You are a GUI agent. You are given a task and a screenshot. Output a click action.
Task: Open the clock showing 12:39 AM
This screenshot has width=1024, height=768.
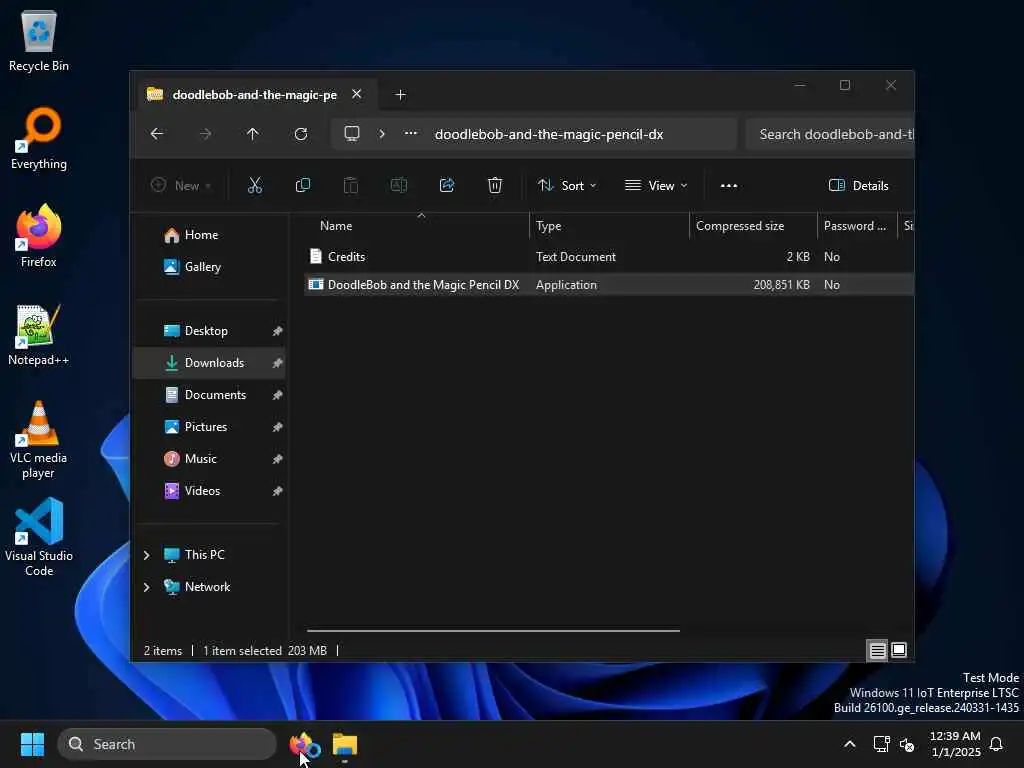tap(955, 744)
